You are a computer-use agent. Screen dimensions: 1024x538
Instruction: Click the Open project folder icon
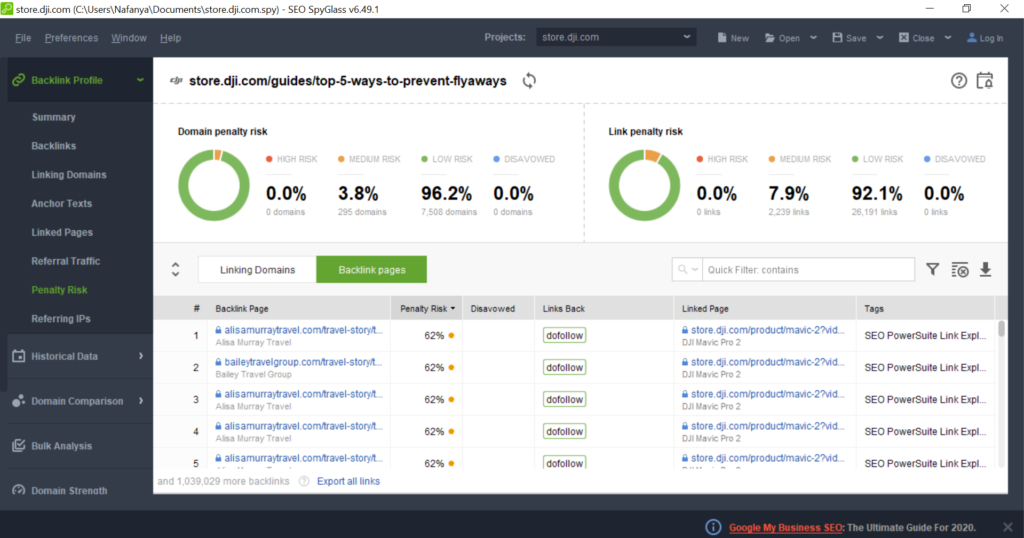pos(770,38)
